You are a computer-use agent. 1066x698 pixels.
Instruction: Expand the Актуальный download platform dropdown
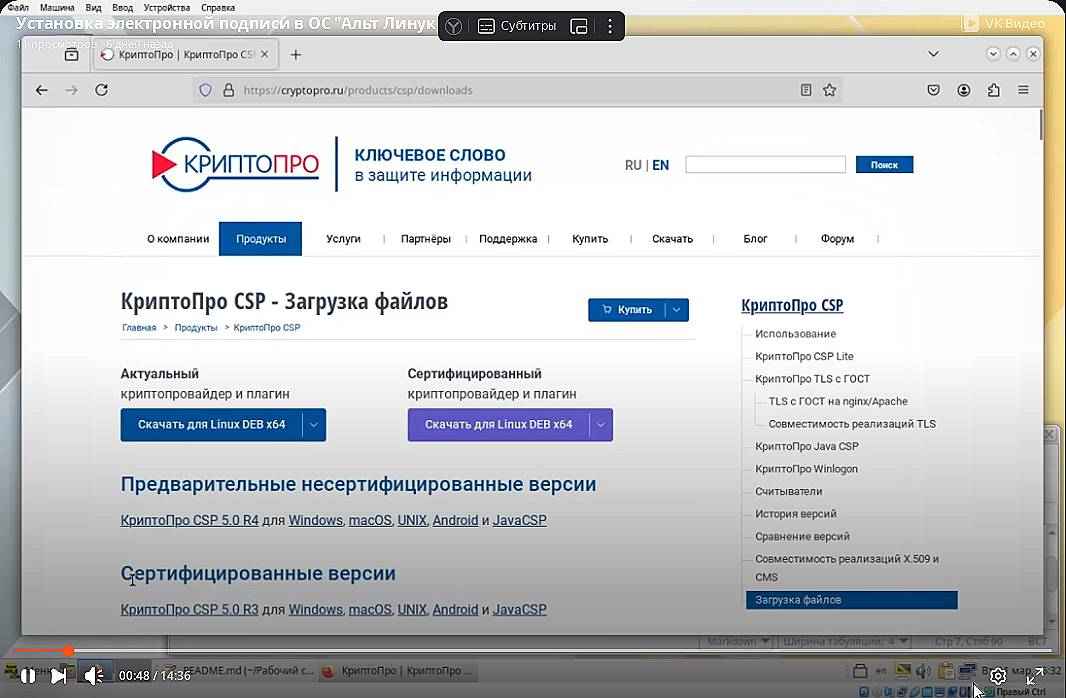[x=314, y=425]
